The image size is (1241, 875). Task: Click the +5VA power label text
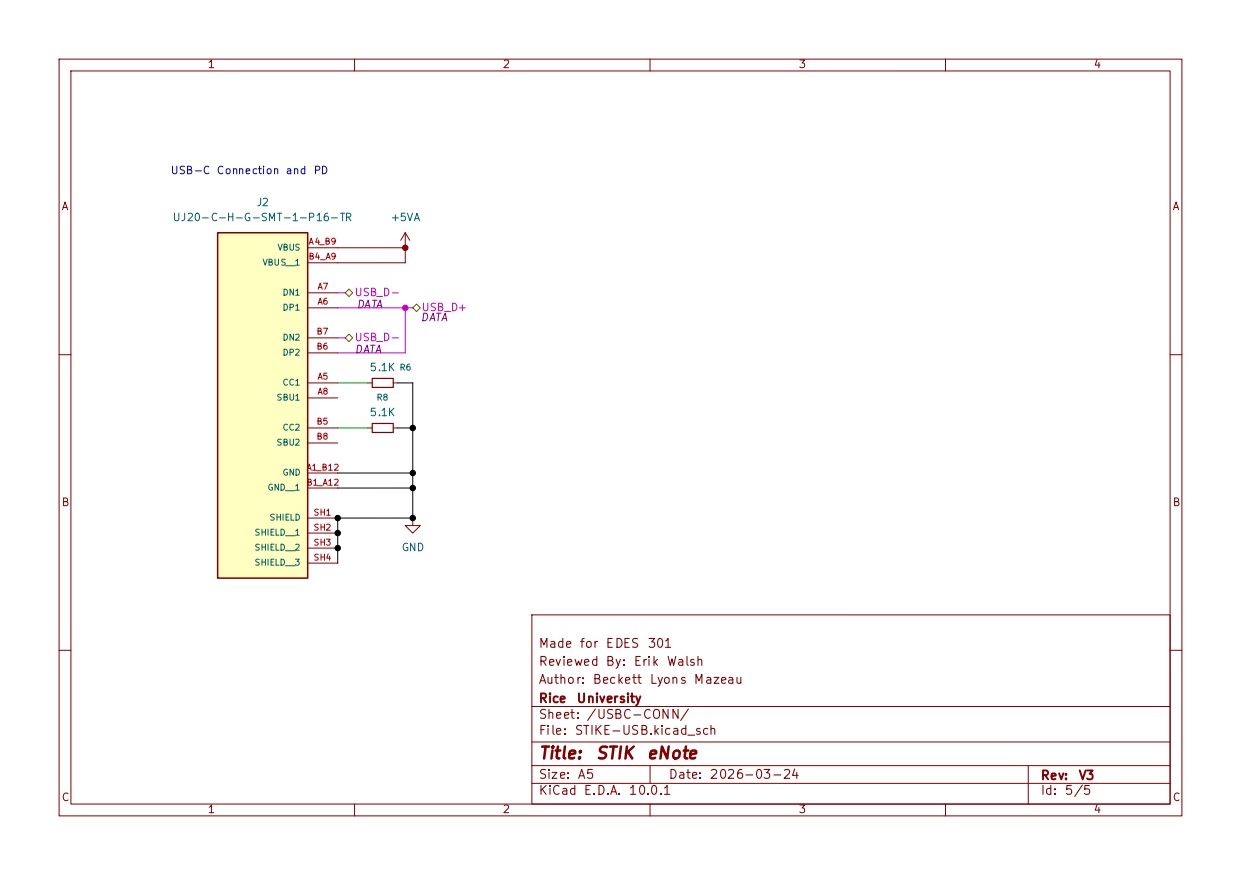point(406,217)
